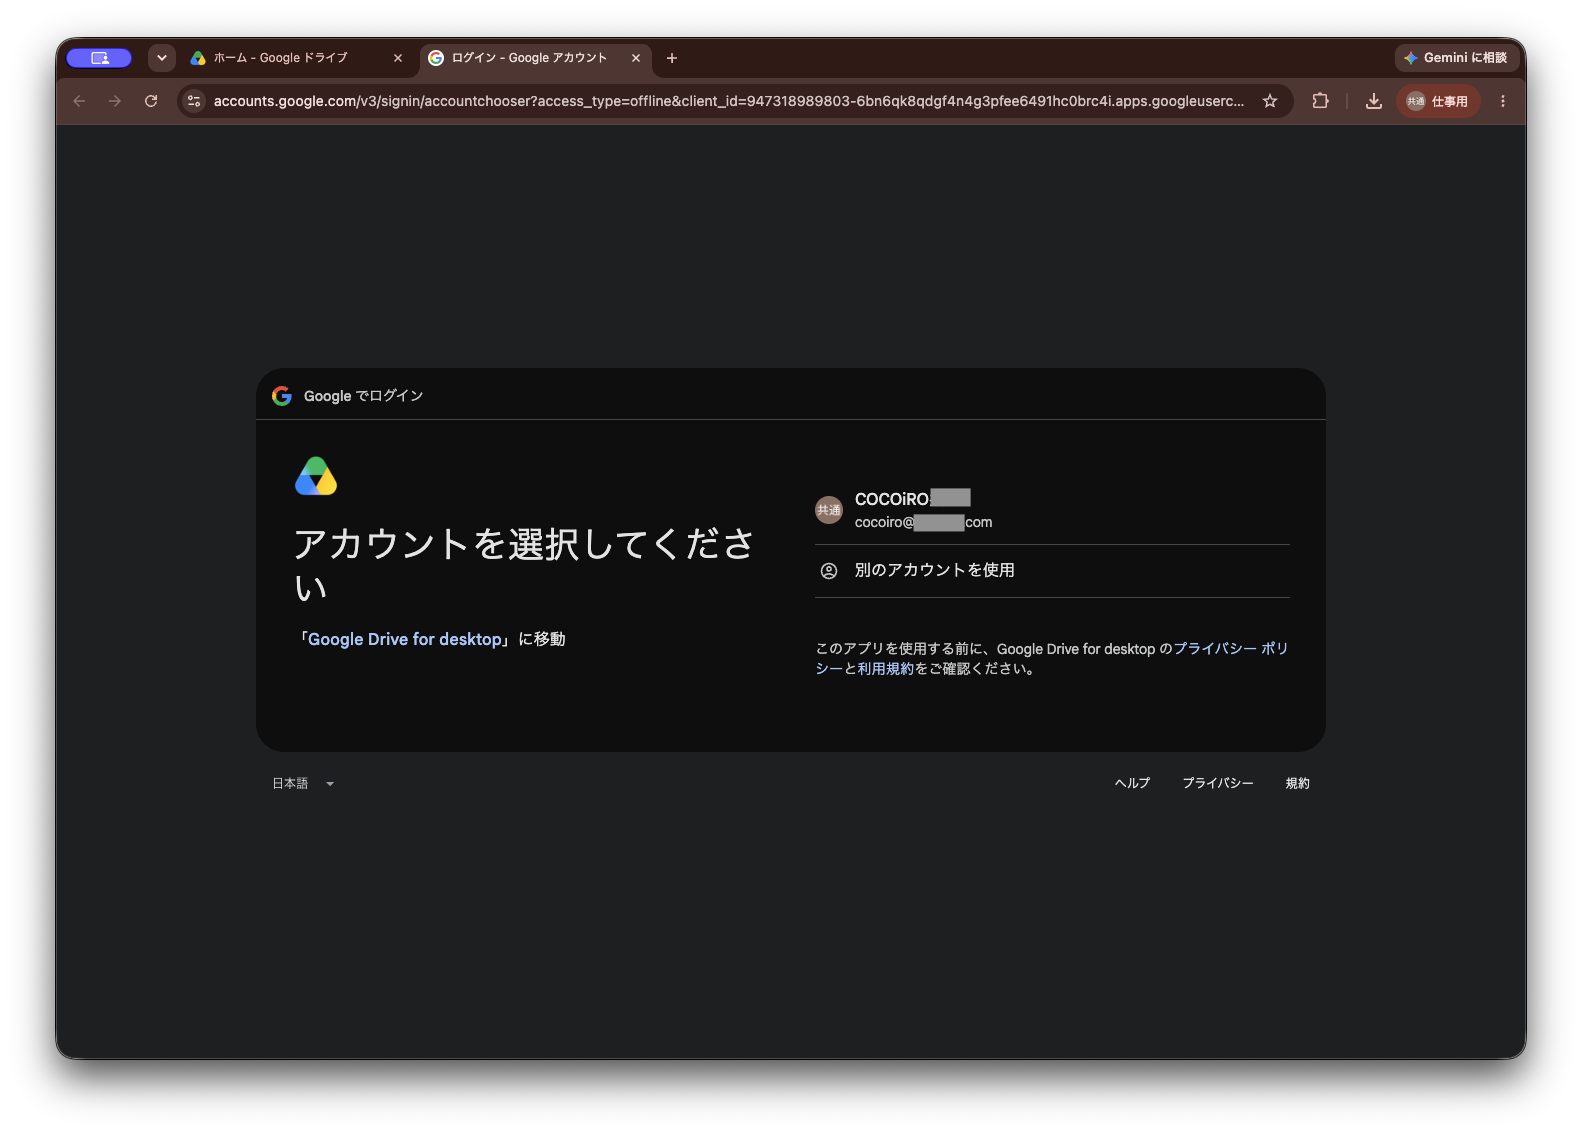Open the tab search dropdown arrow

(162, 58)
